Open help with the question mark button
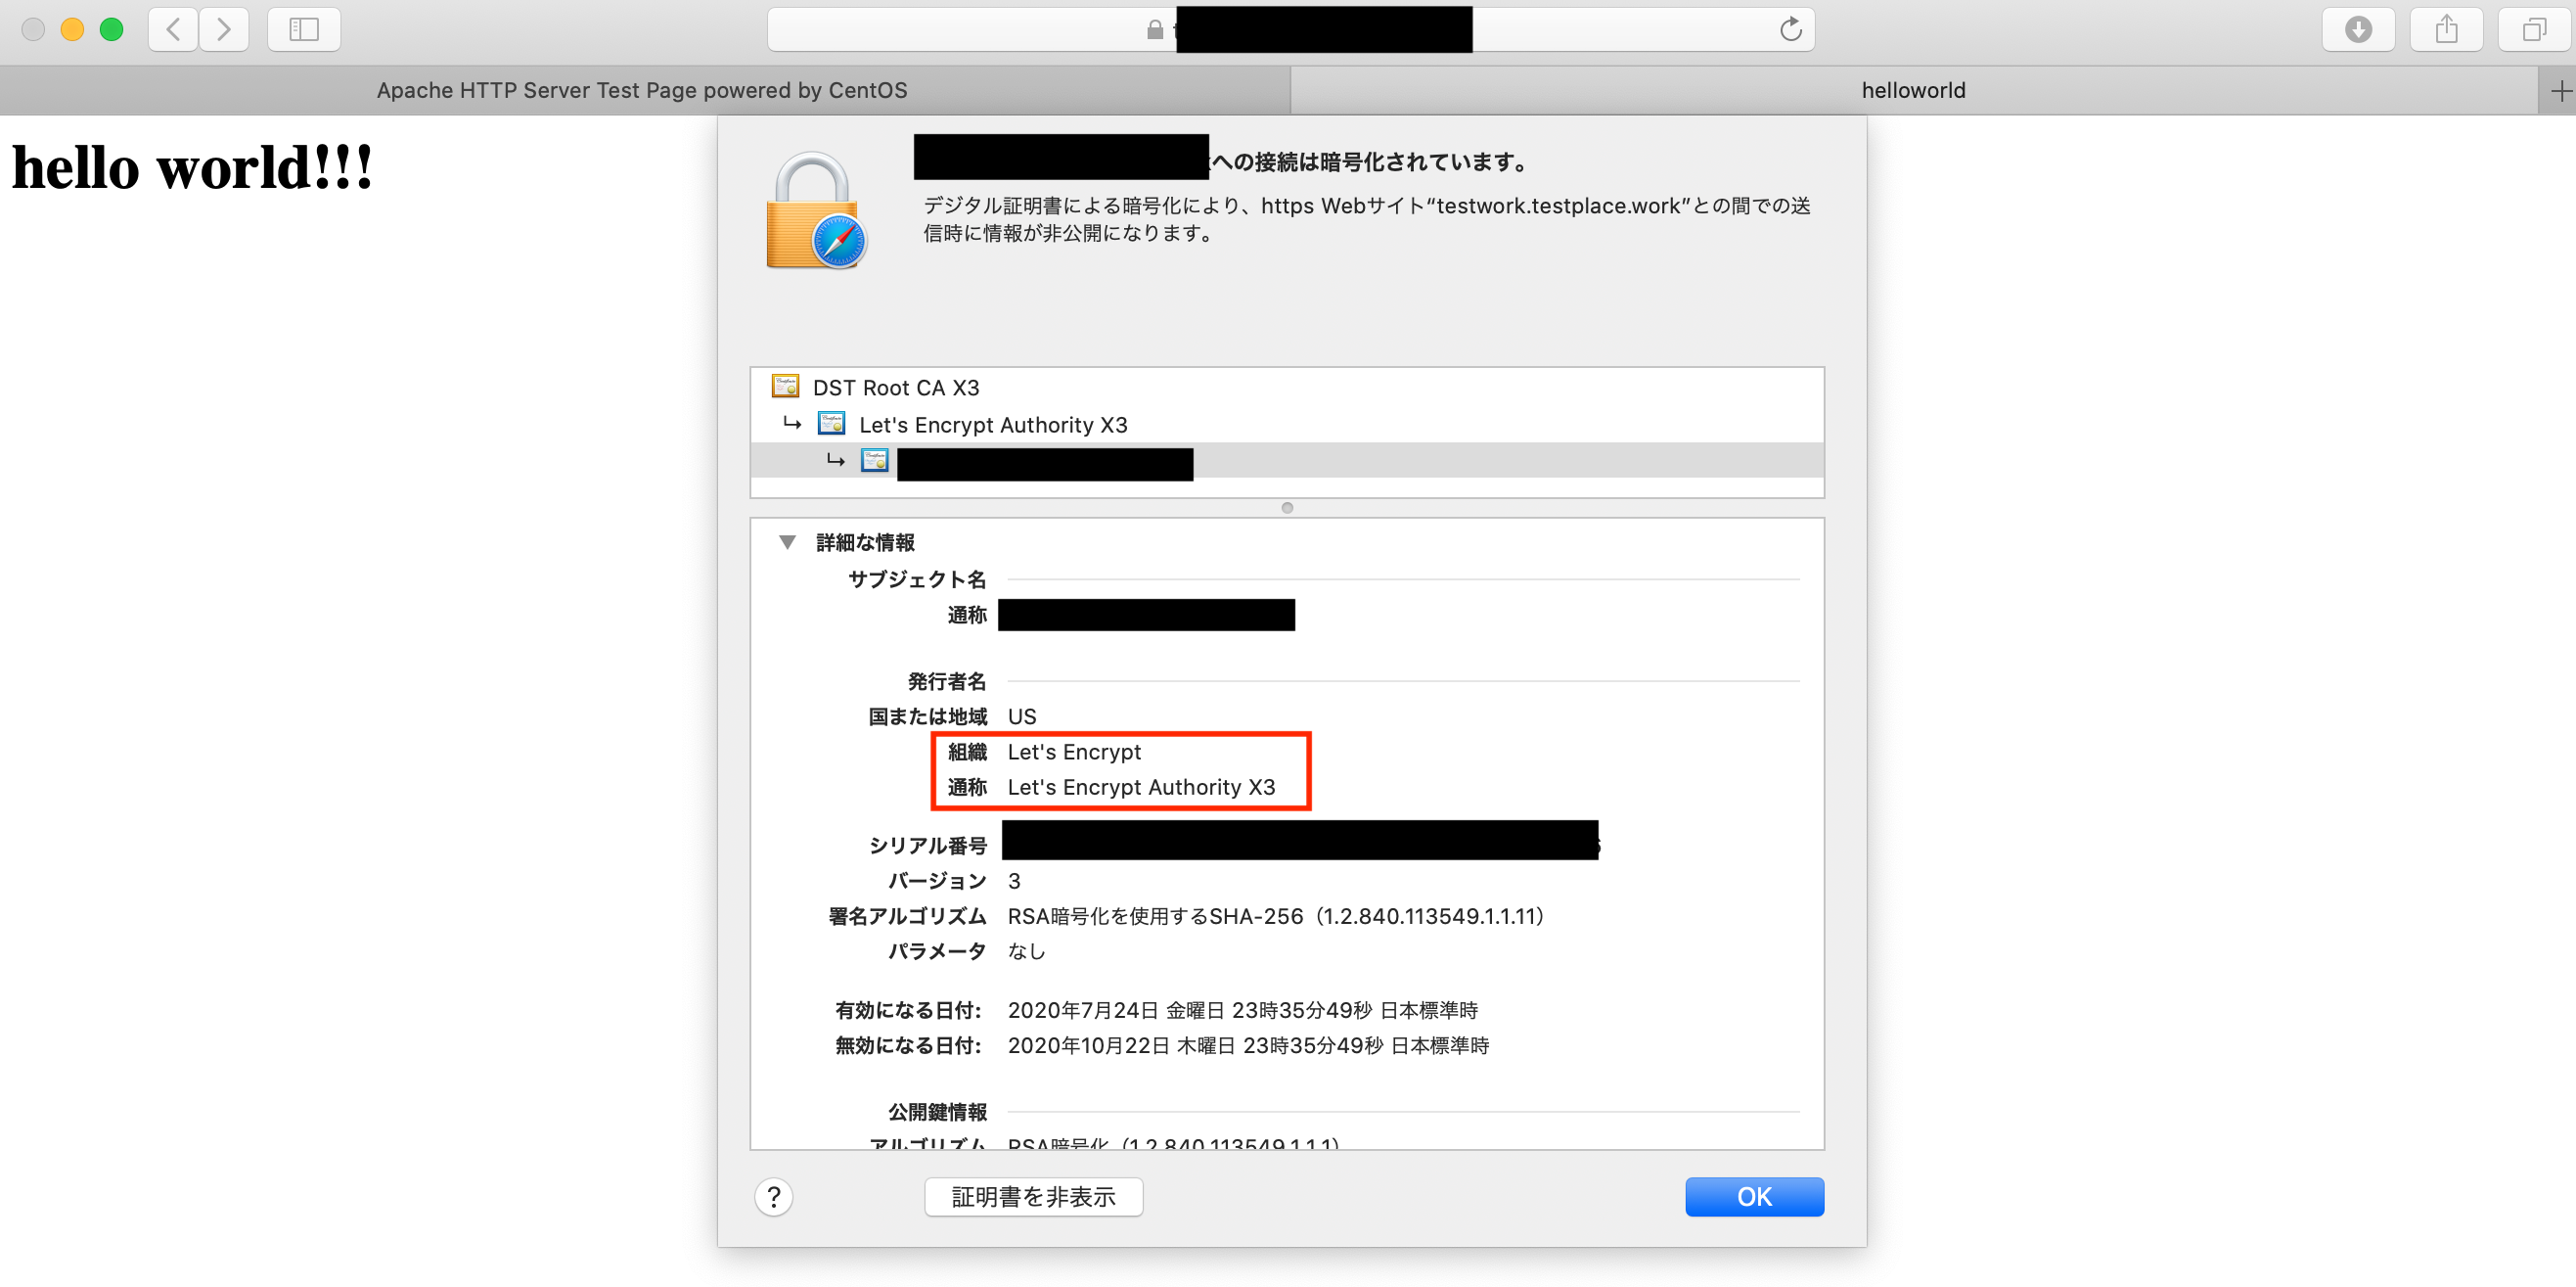This screenshot has width=2576, height=1287. pos(774,1196)
